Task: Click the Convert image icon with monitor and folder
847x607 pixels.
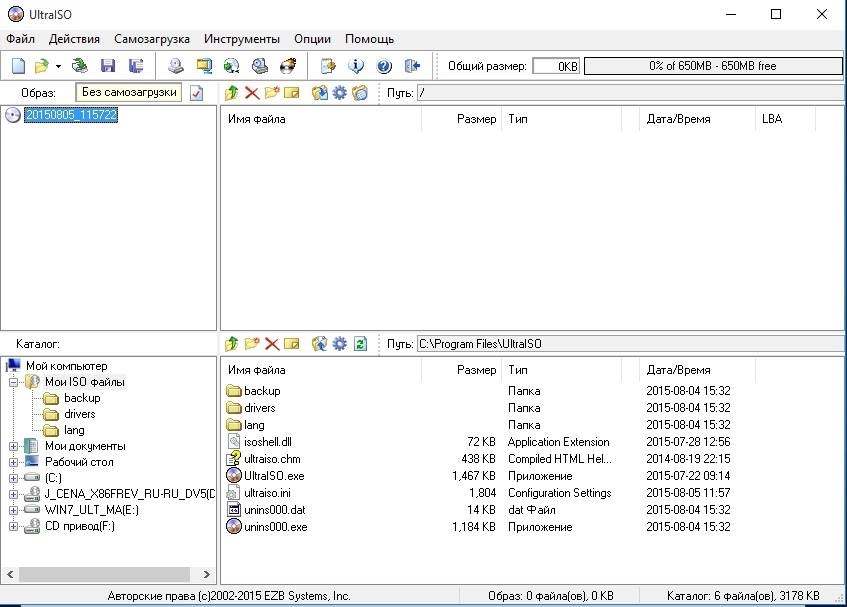Action: pyautogui.click(x=204, y=66)
